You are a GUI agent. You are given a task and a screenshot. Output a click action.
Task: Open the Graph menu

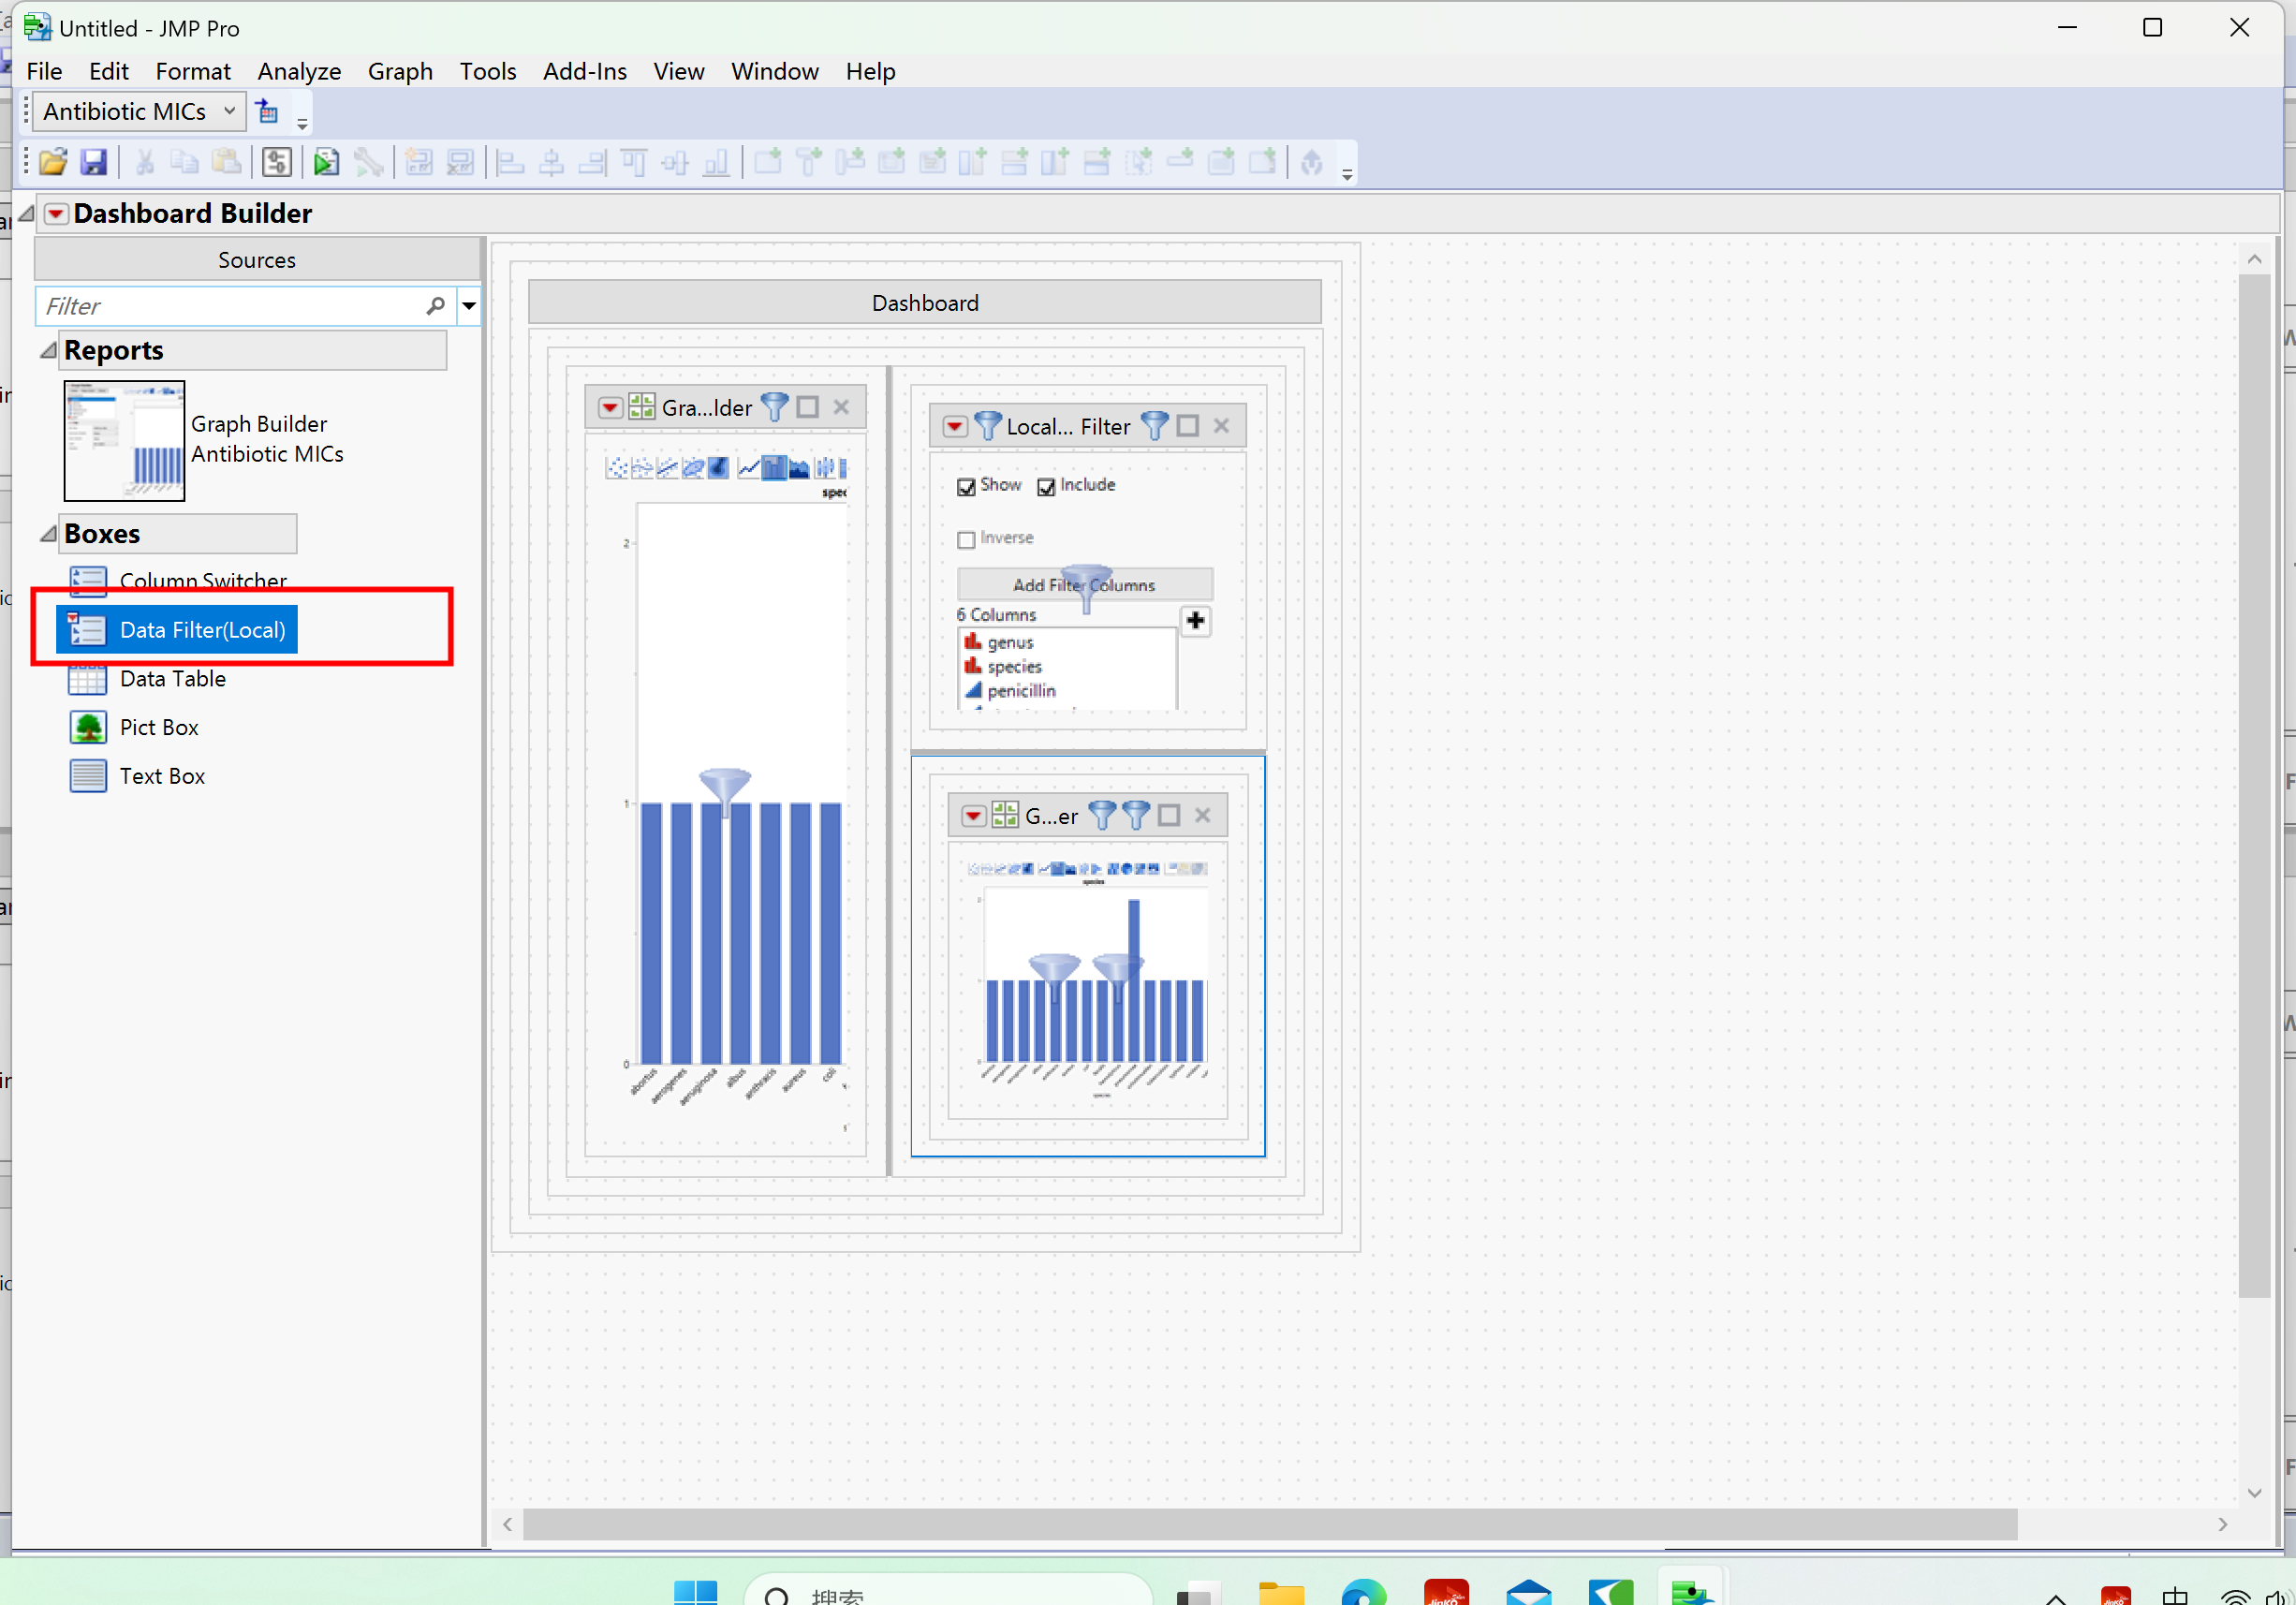tap(399, 71)
